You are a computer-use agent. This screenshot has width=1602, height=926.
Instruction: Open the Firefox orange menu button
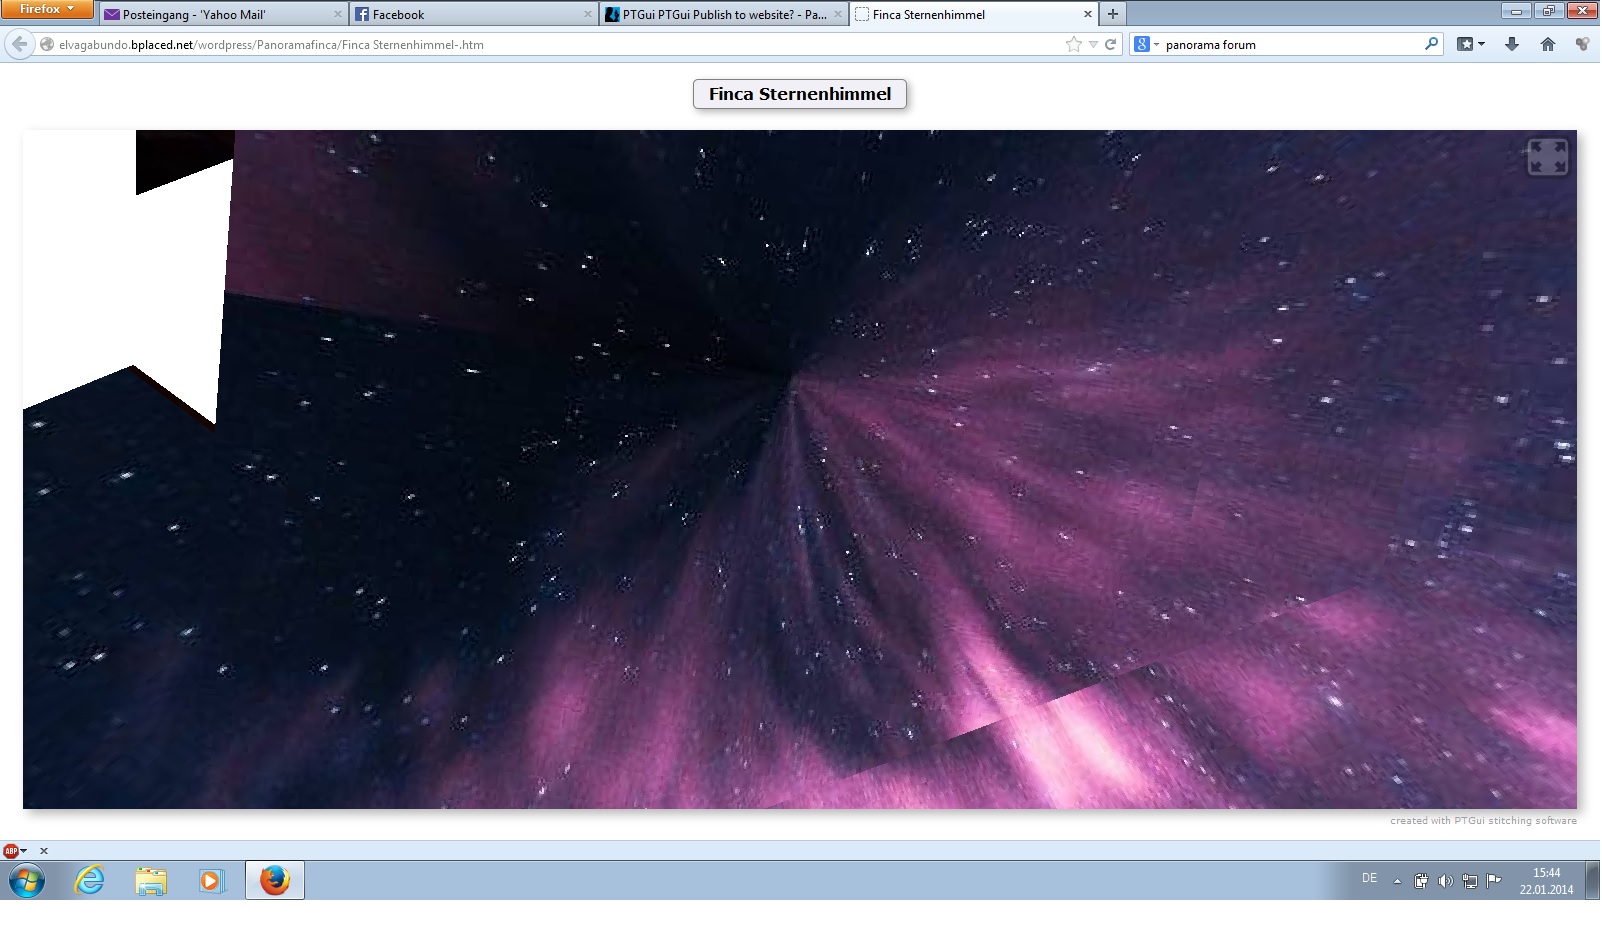[47, 9]
